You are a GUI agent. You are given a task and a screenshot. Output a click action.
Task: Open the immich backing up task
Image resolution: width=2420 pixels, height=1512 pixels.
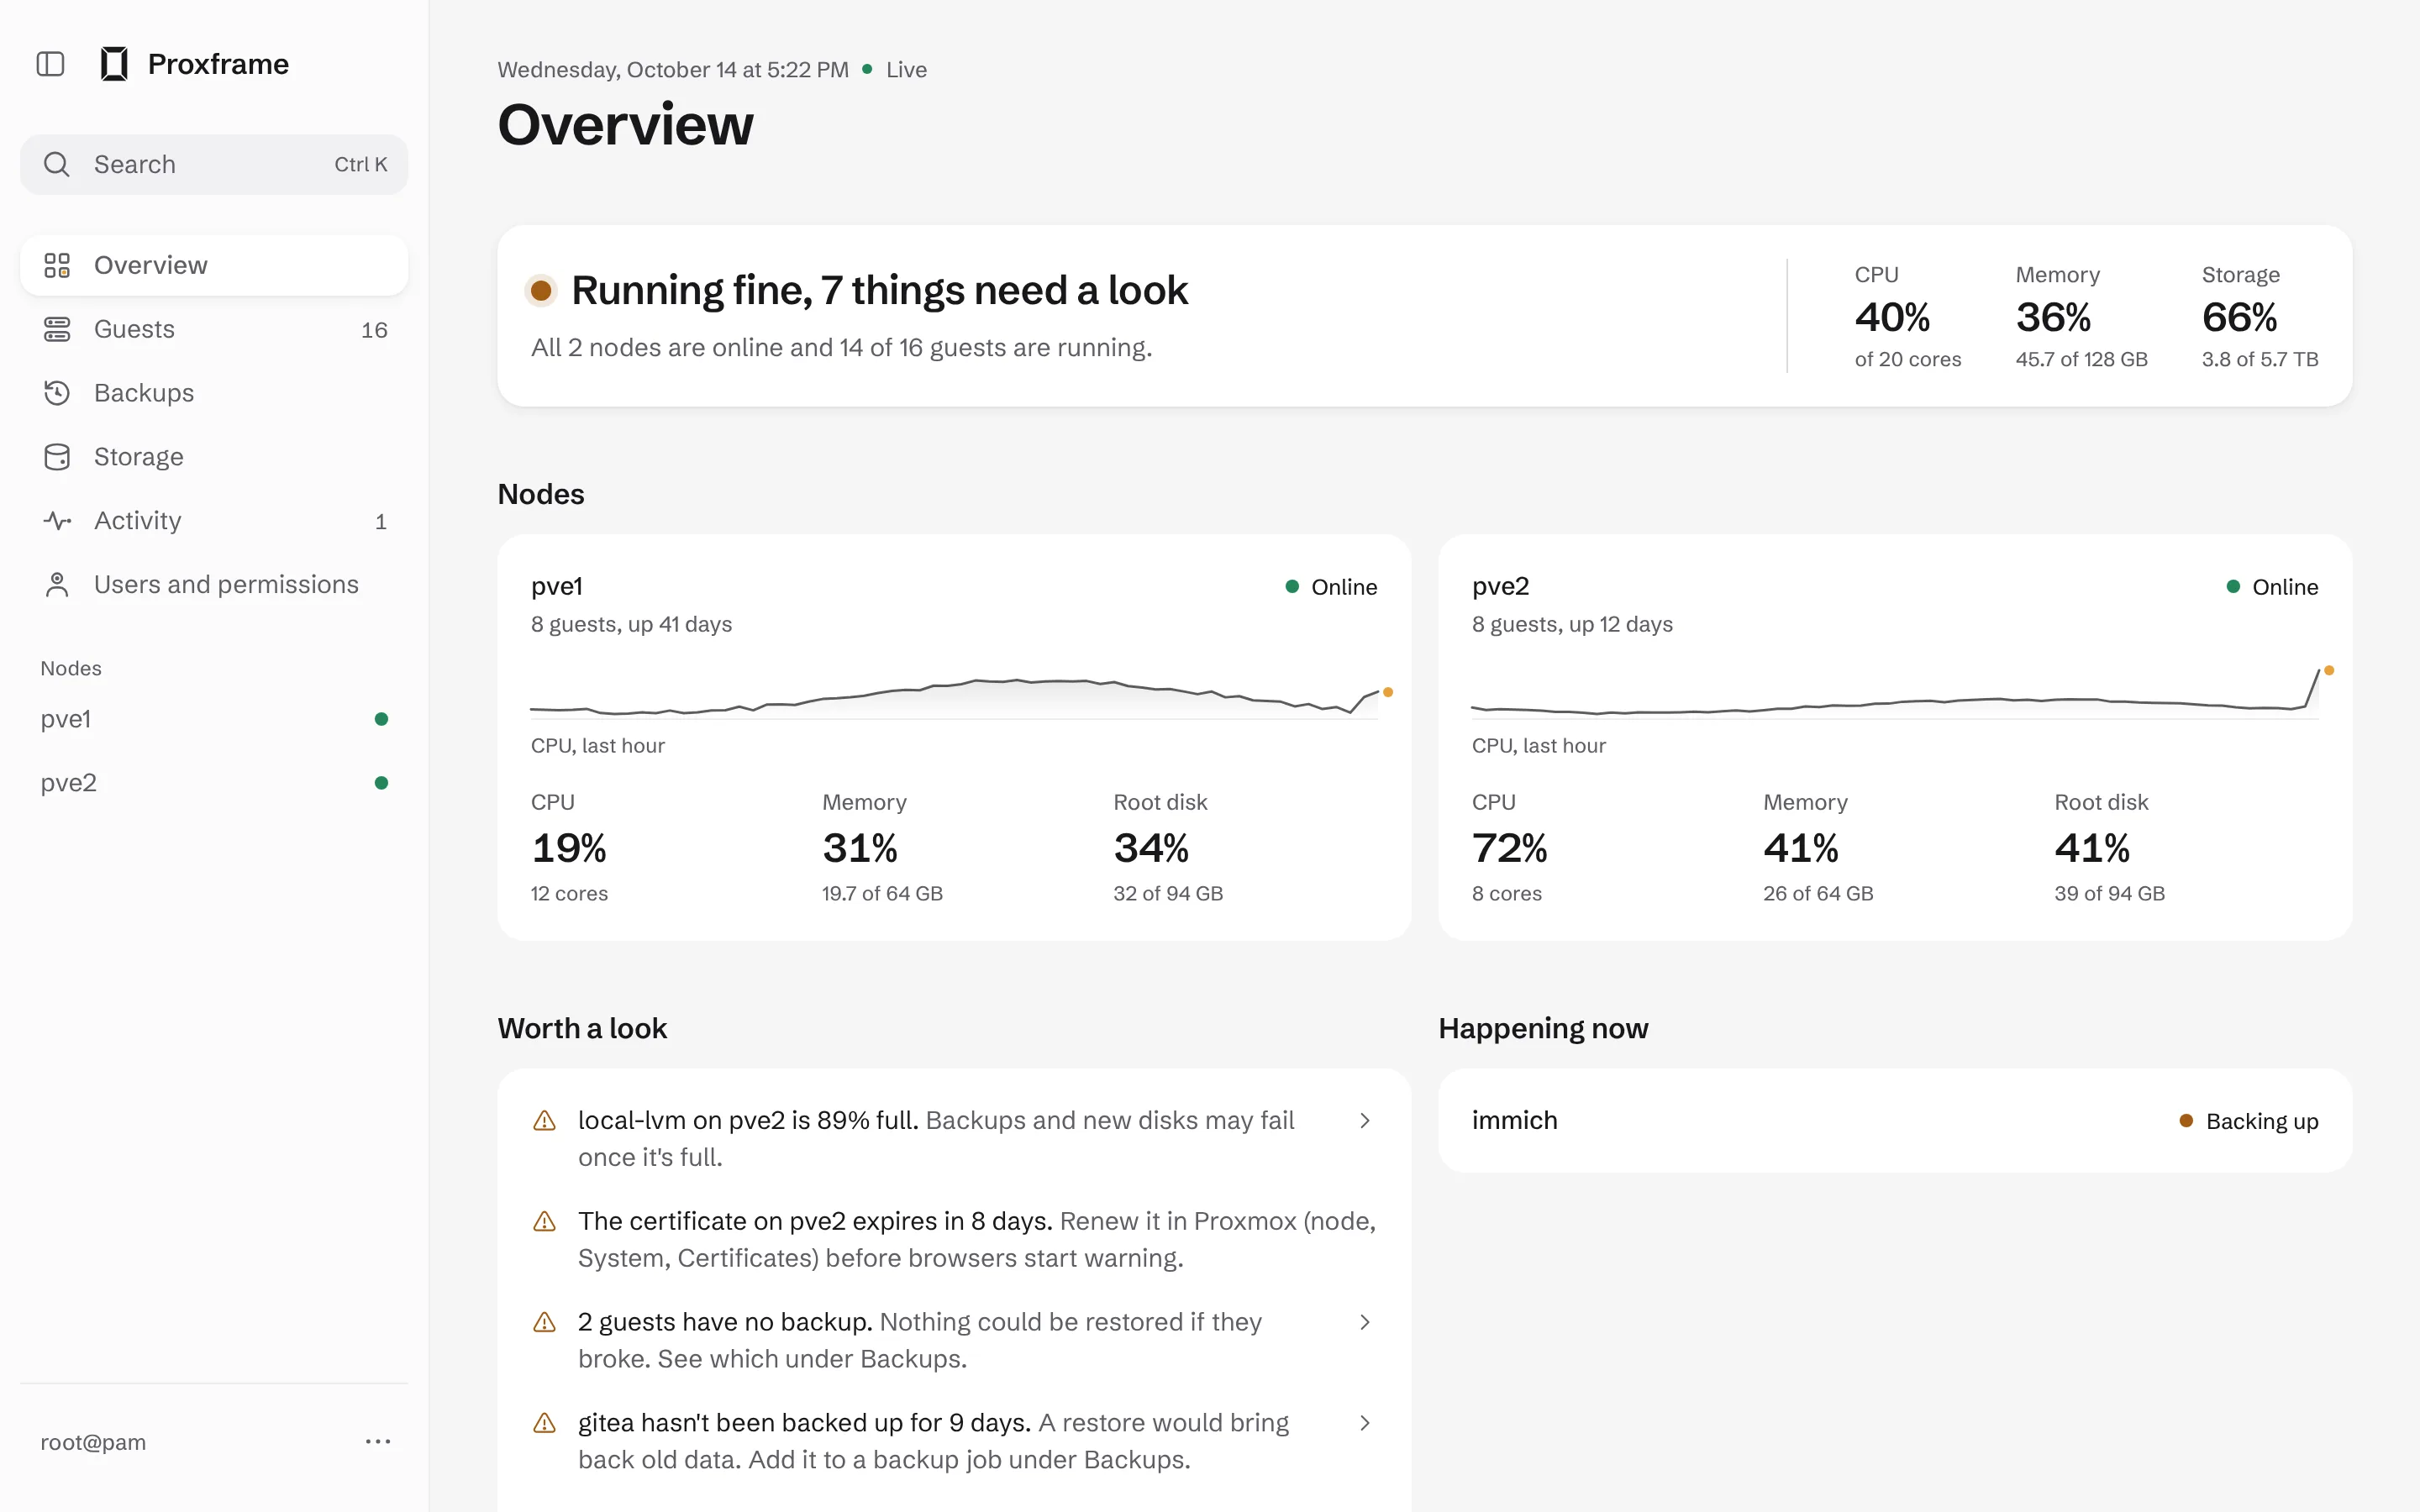(x=1895, y=1121)
